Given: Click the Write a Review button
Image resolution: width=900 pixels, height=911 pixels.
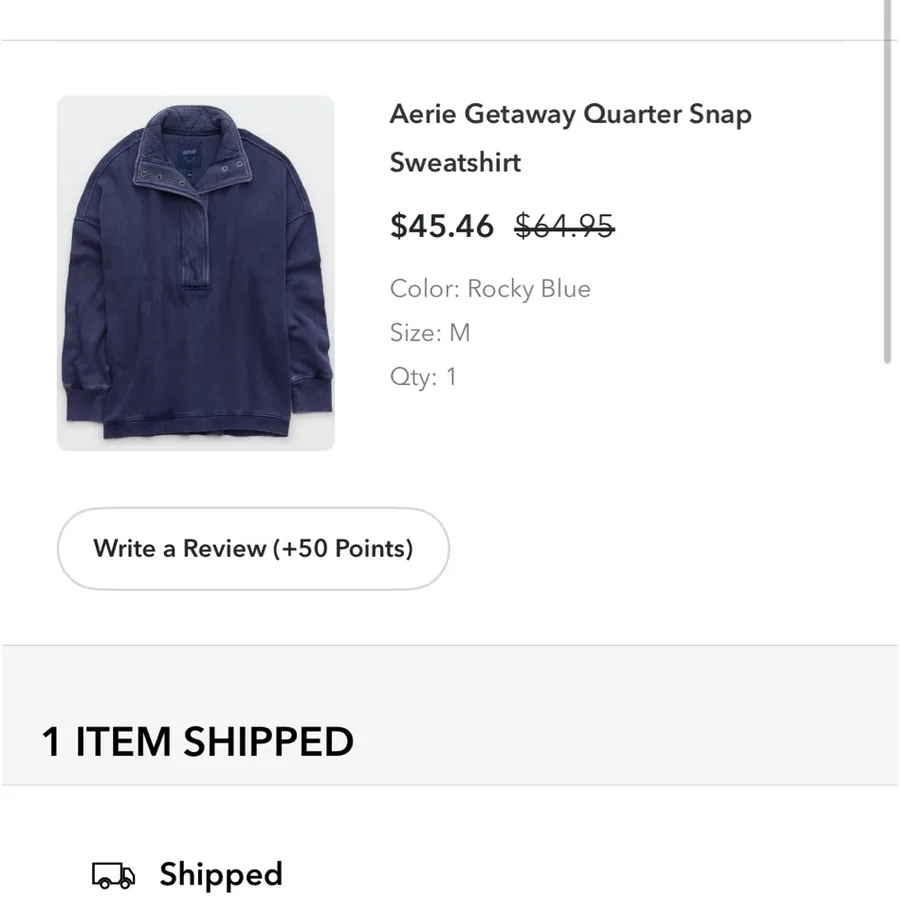Looking at the screenshot, I should tap(253, 548).
